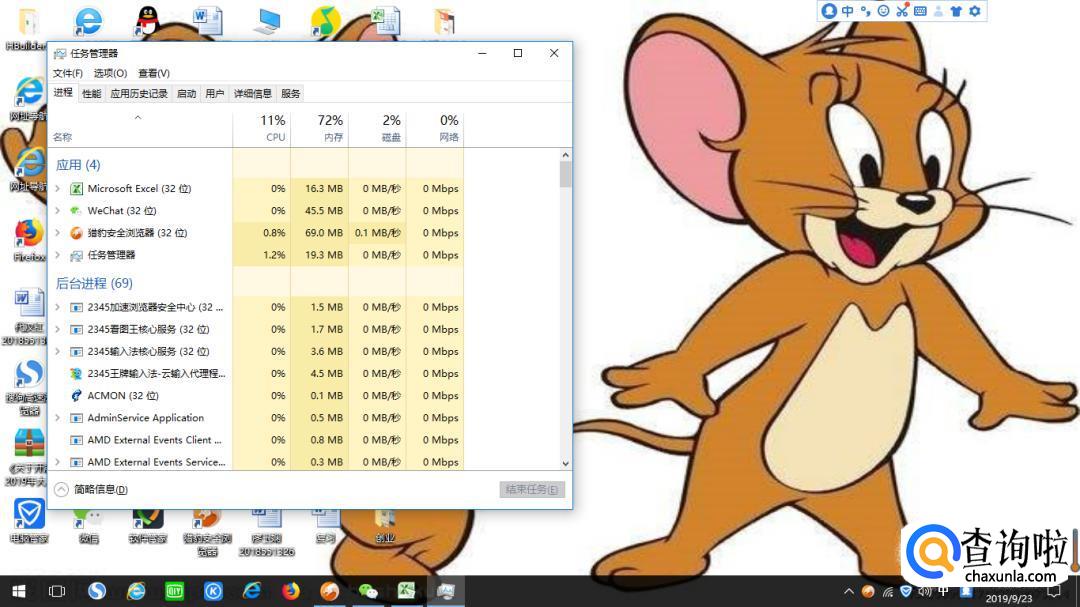Expand the AdminService Application process
This screenshot has width=1080, height=607.
click(x=58, y=418)
